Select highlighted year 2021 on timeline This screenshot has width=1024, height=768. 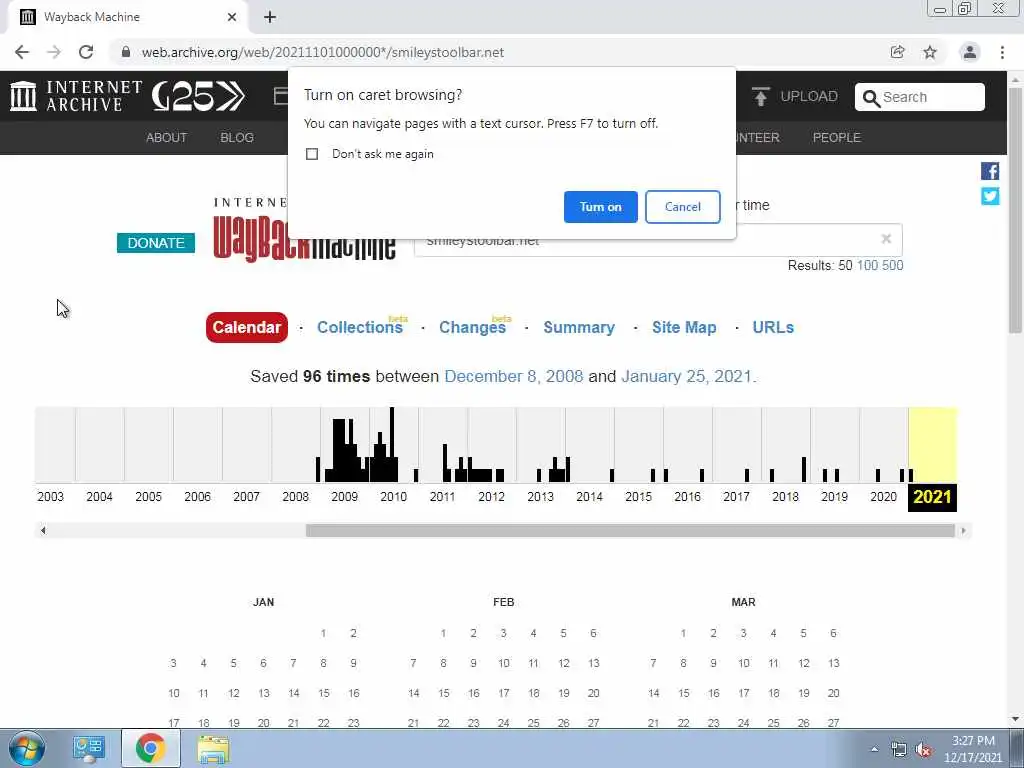click(x=932, y=498)
